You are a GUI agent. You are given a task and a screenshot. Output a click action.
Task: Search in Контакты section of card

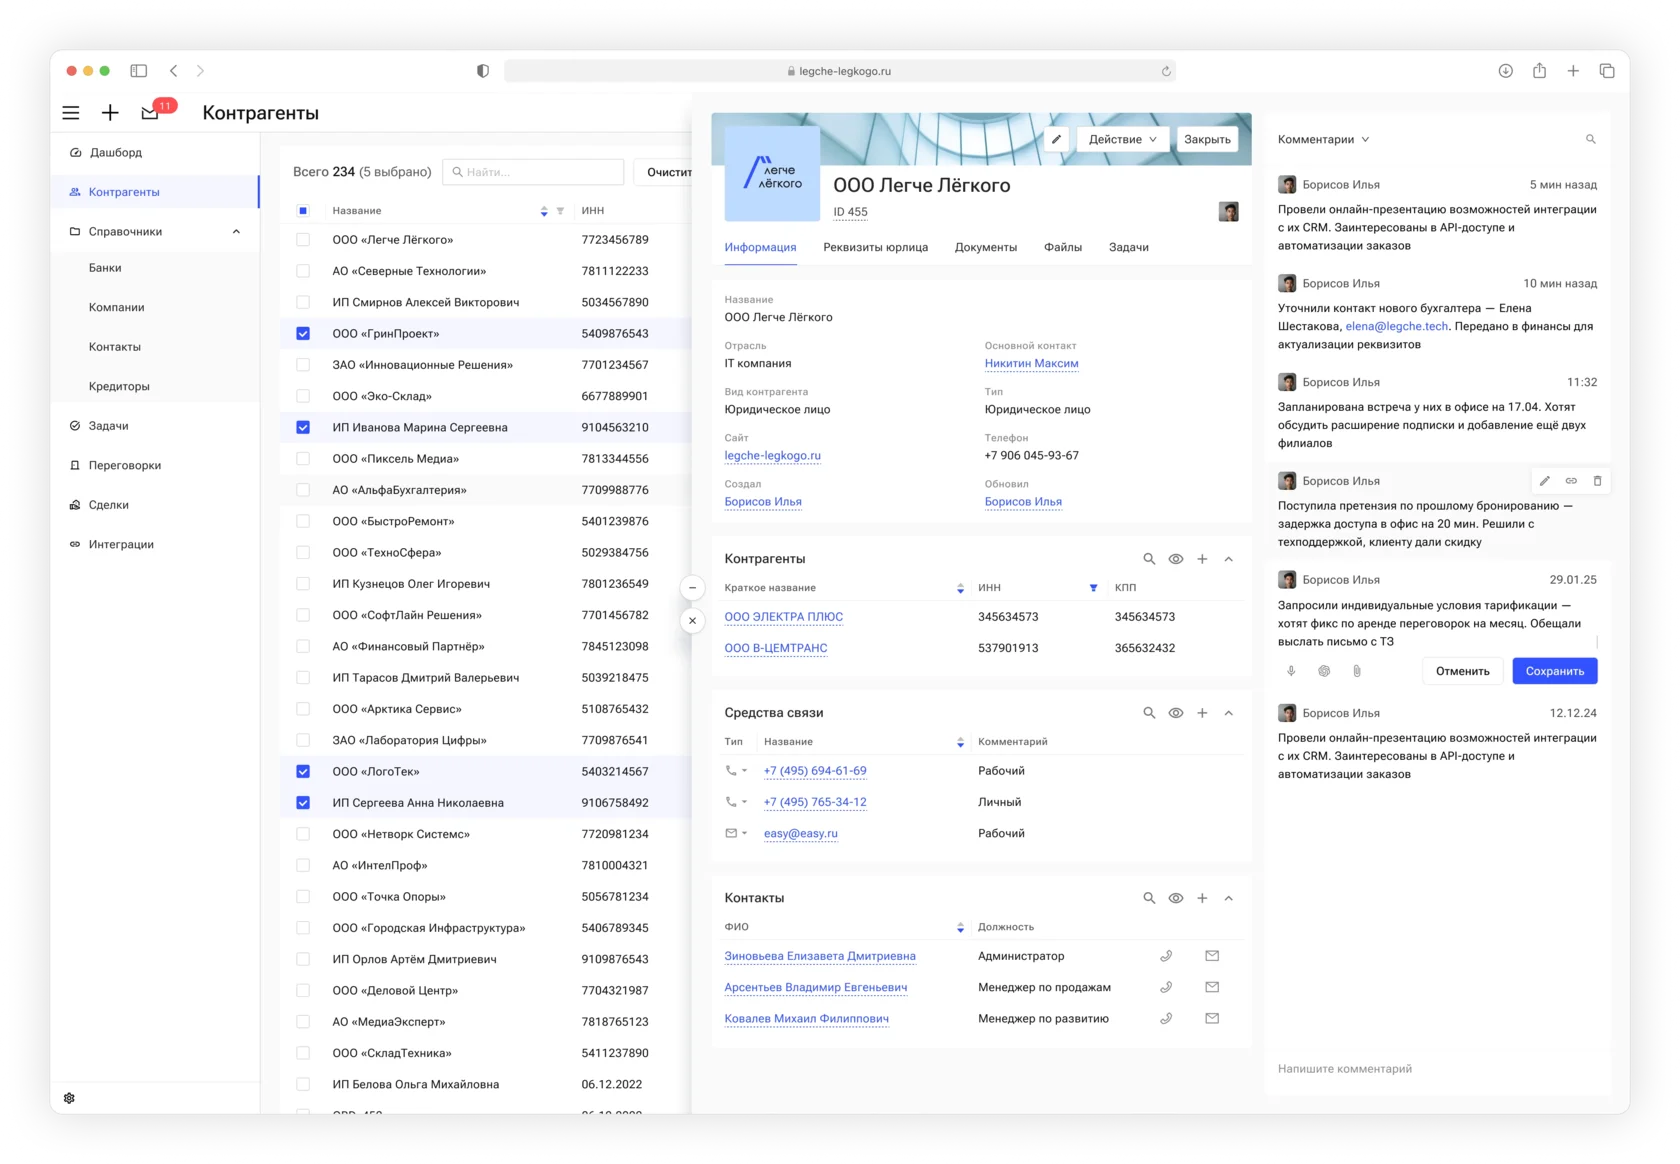(1149, 898)
